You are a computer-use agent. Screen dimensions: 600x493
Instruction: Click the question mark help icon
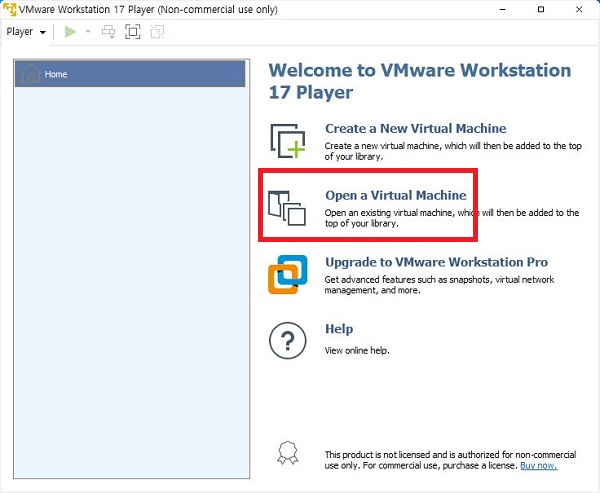point(288,340)
